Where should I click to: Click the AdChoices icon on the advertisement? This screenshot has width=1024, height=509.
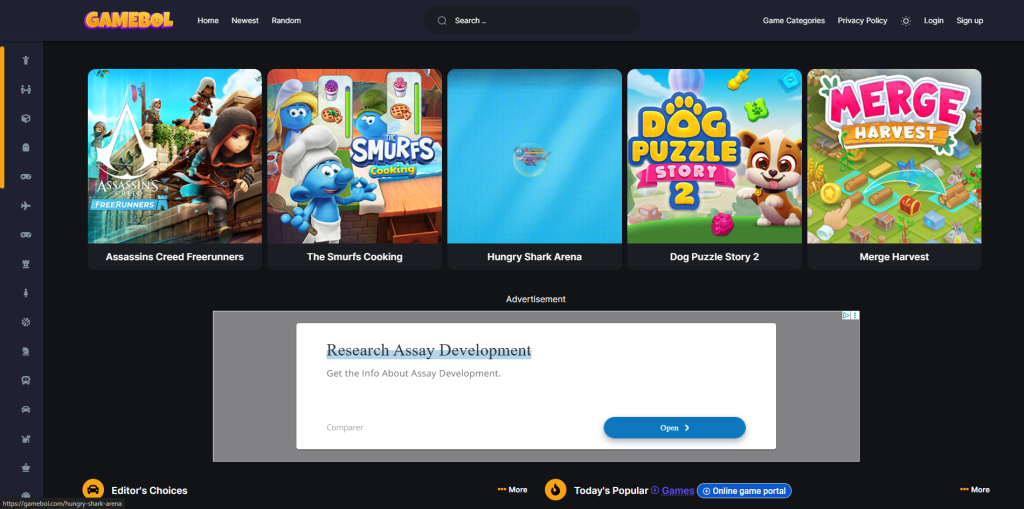coord(846,315)
